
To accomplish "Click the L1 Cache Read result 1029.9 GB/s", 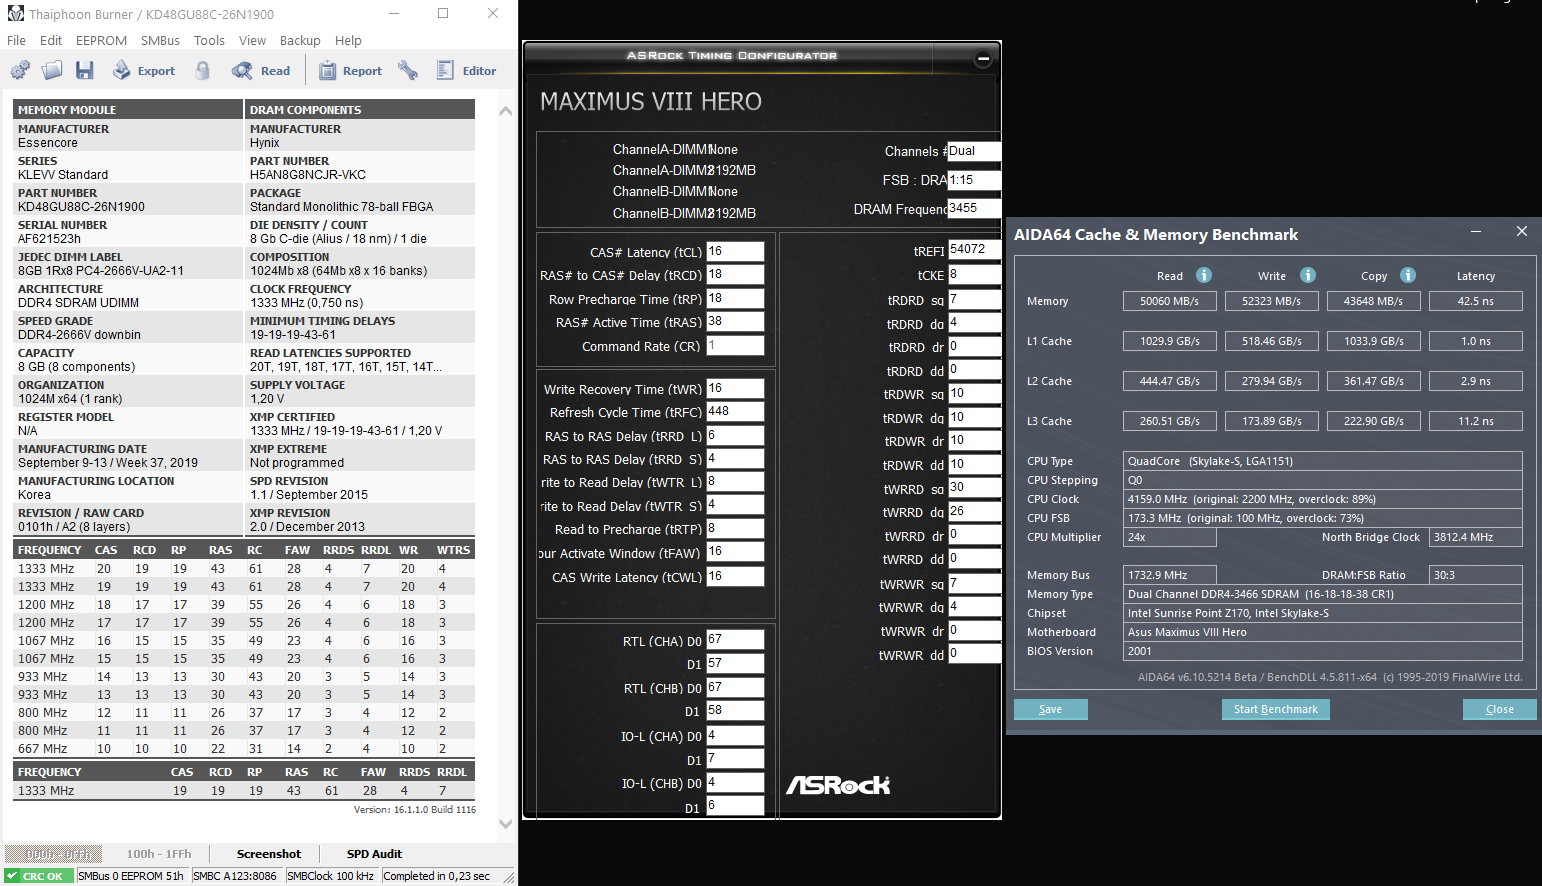I will (x=1170, y=341).
